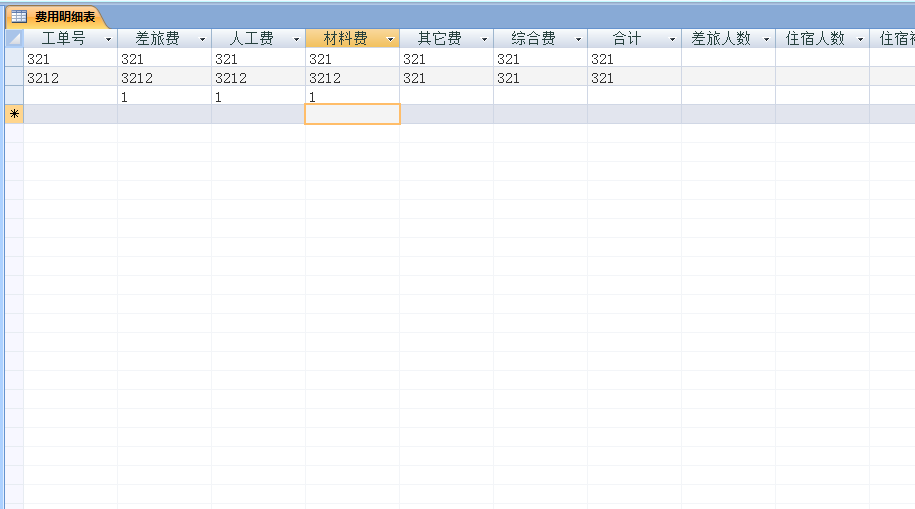Click the select-all corner triangle of datasheet
This screenshot has width=915, height=509.
pos(14,39)
